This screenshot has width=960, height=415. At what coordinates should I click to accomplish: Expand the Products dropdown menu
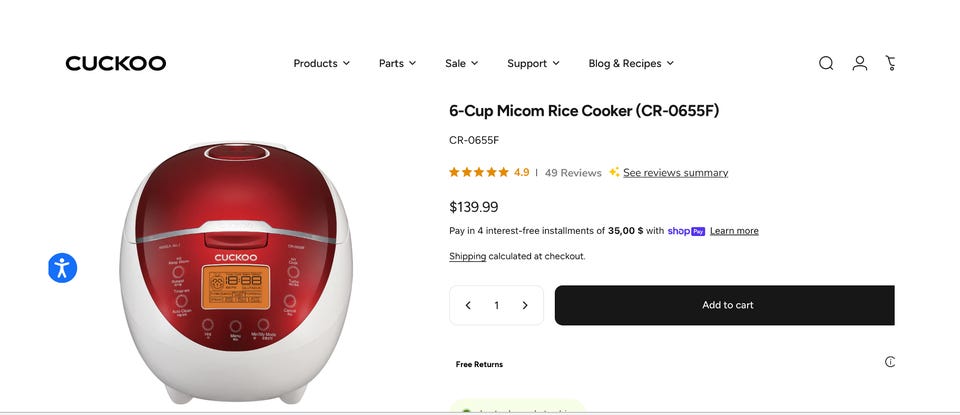(321, 63)
